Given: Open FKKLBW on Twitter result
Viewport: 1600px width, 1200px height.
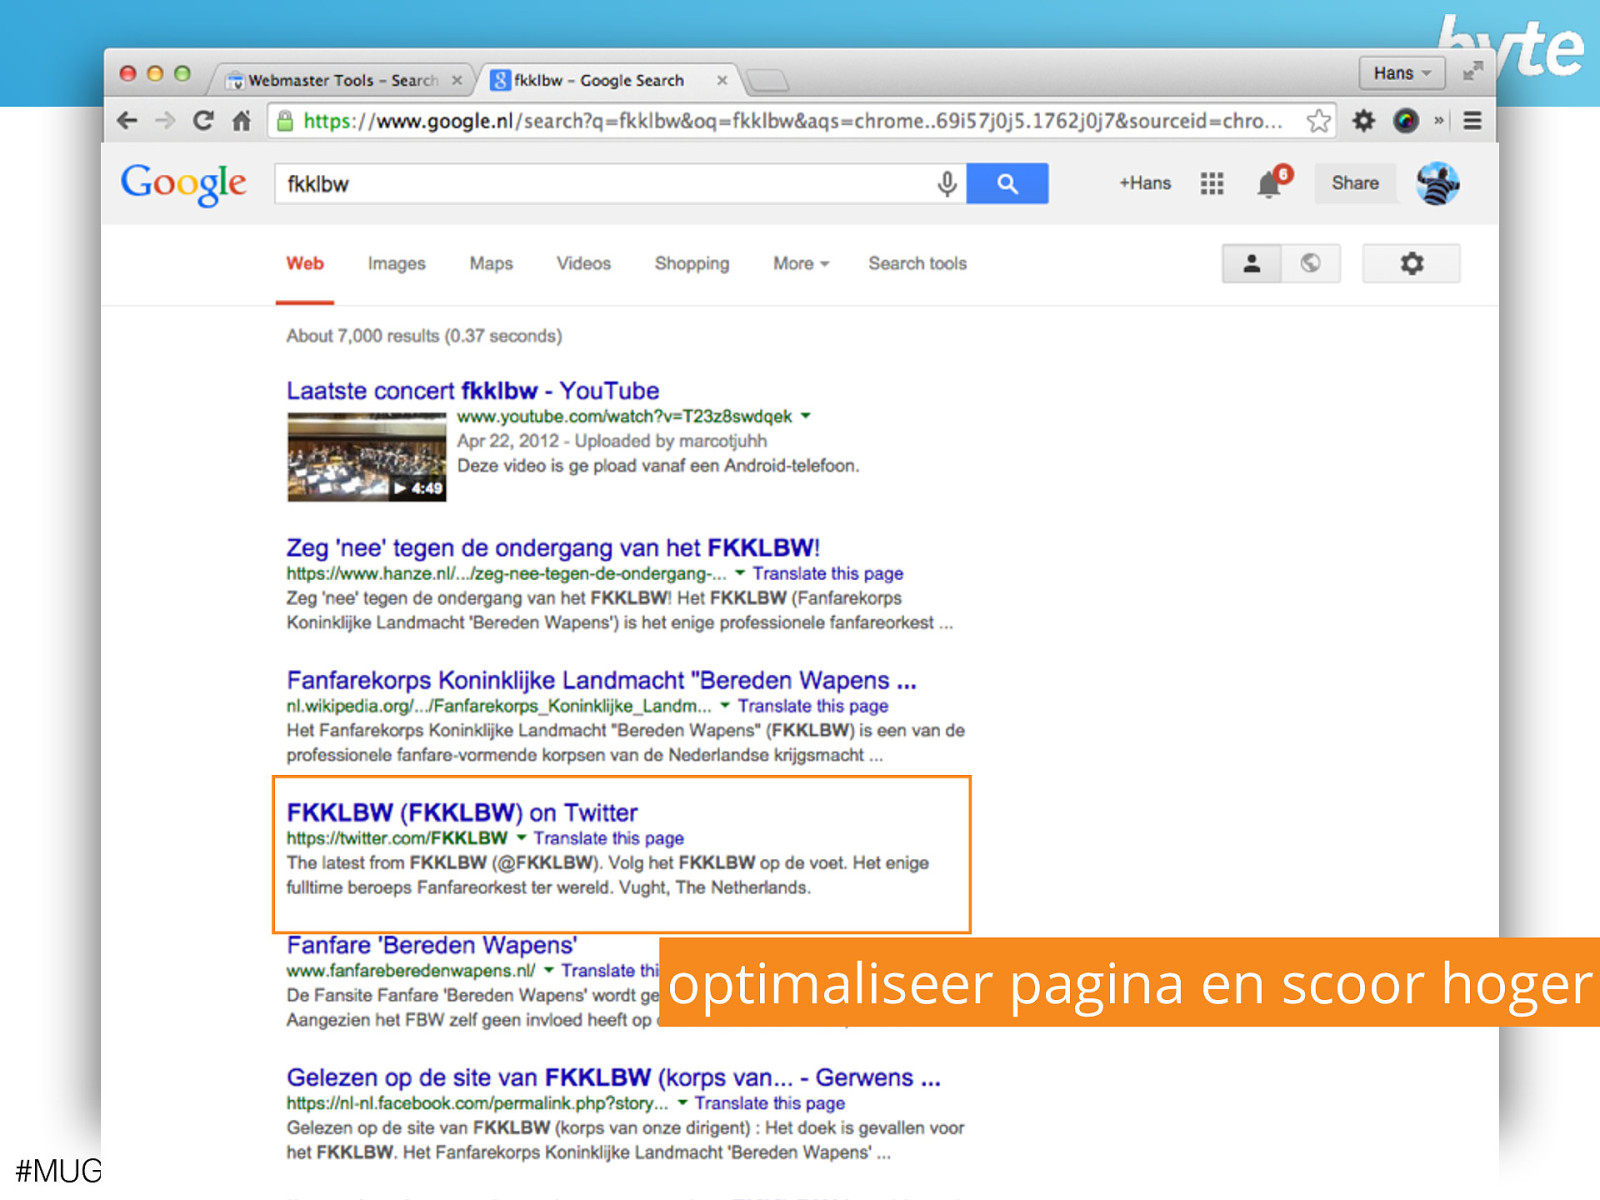Looking at the screenshot, I should [x=462, y=813].
